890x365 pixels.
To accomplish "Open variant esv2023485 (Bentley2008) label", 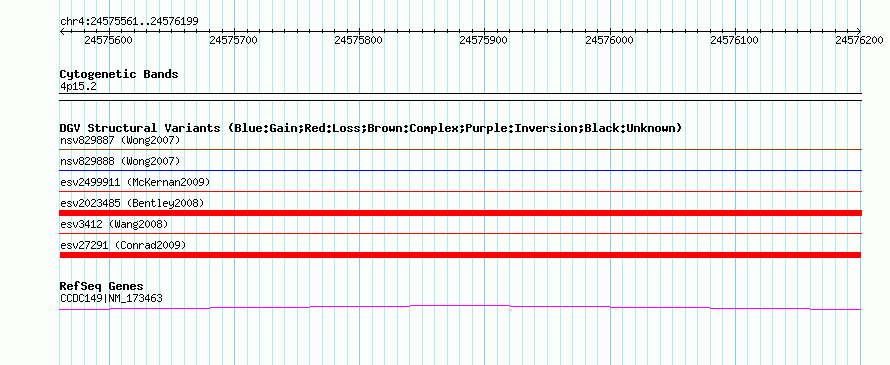I will (132, 203).
